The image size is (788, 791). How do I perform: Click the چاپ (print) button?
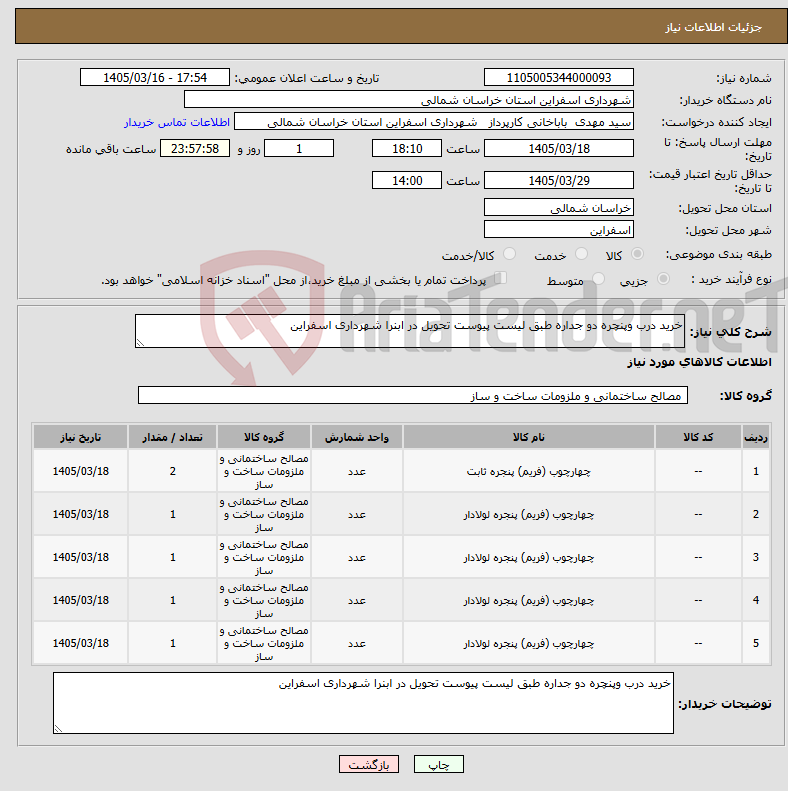coord(438,764)
